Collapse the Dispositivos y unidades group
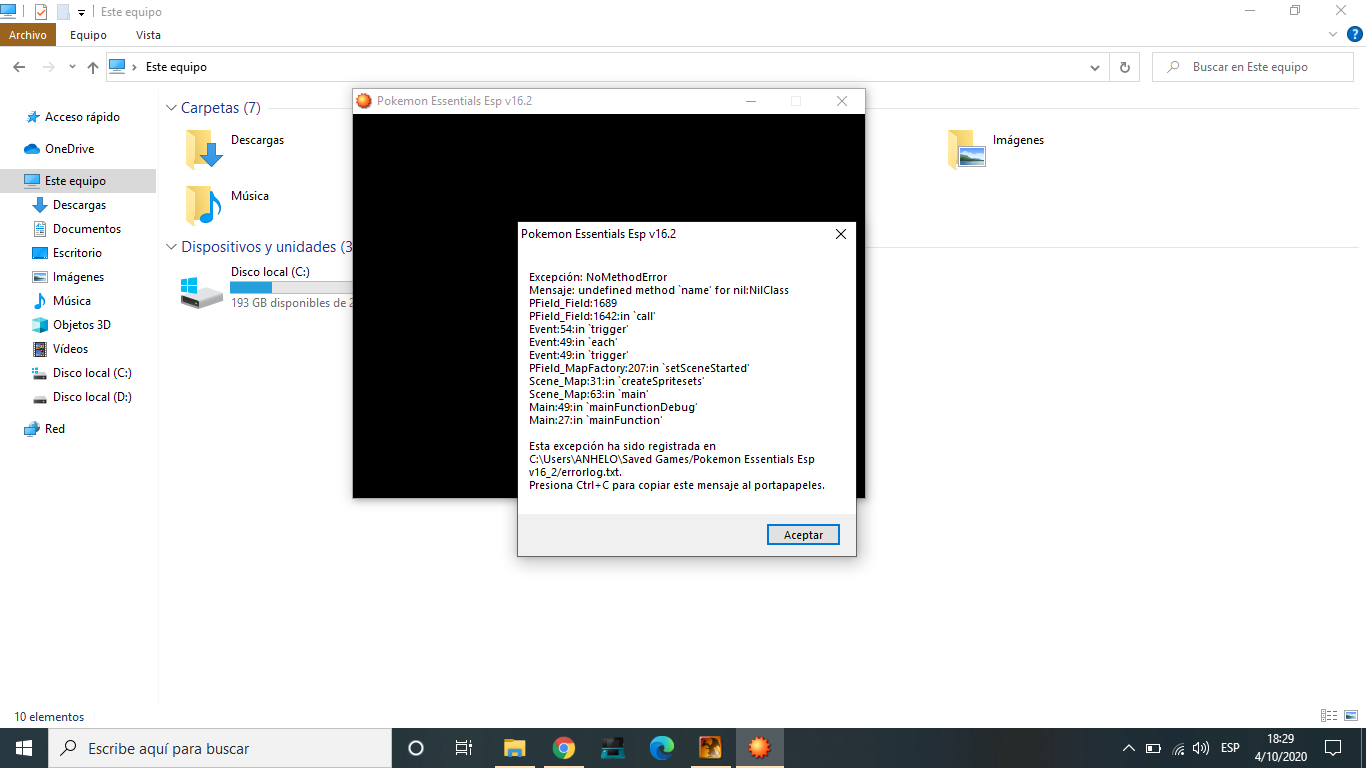 (171, 247)
